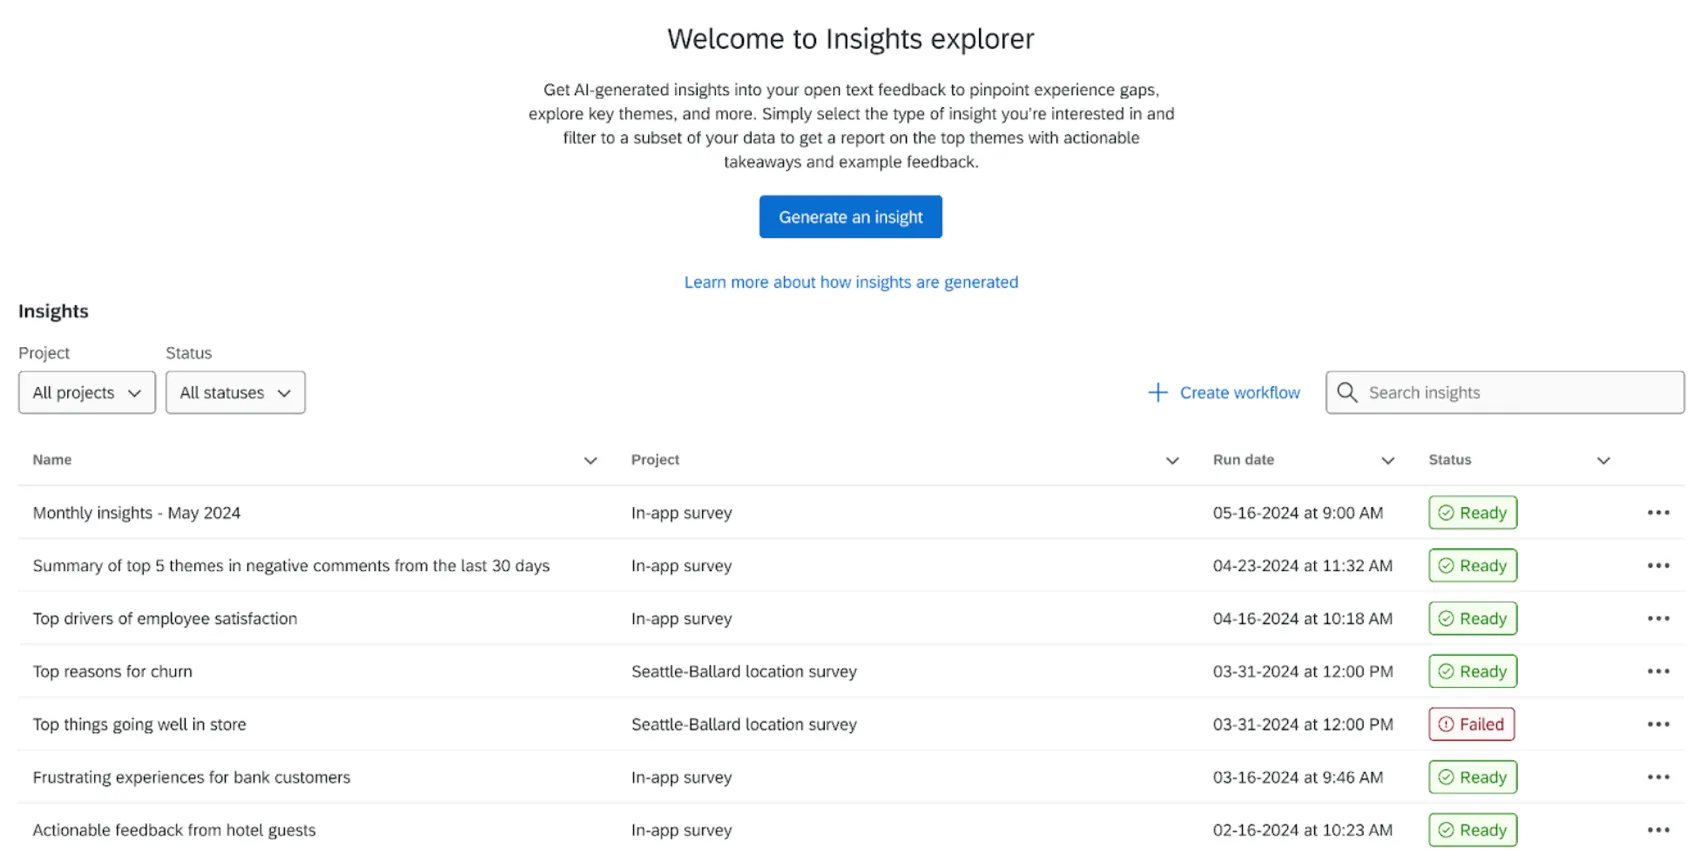Viewport: 1700px width, 850px height.
Task: Expand the All projects dropdown
Action: (87, 393)
